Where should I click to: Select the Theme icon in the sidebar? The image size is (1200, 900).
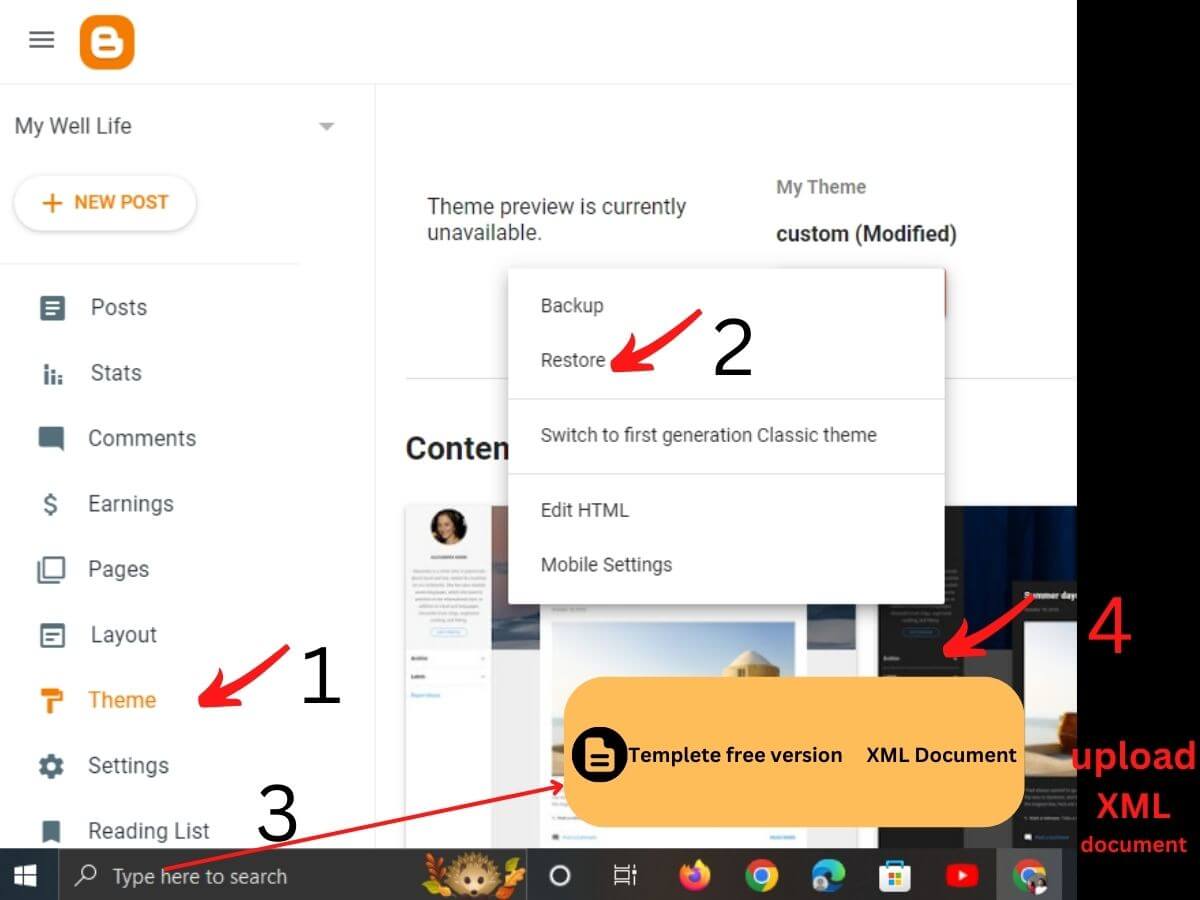click(52, 700)
